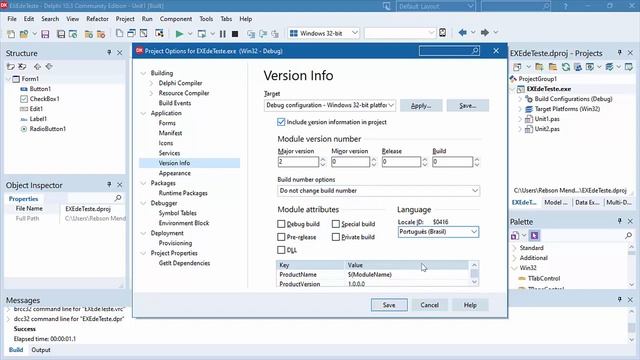Switch to the Output tab in Messages

pyautogui.click(x=41, y=350)
